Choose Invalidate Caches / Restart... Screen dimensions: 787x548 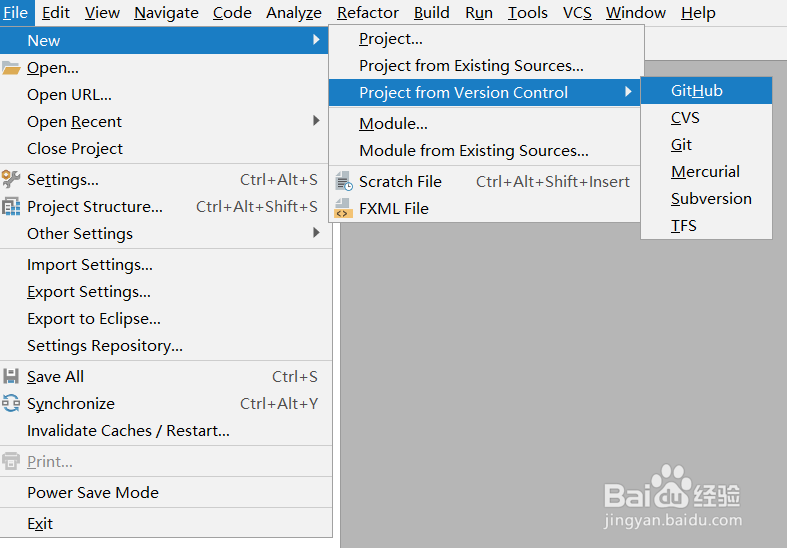tap(166, 431)
